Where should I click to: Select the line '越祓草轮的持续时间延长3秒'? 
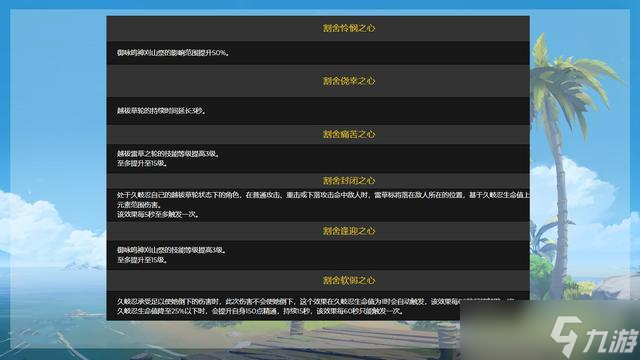tap(161, 111)
